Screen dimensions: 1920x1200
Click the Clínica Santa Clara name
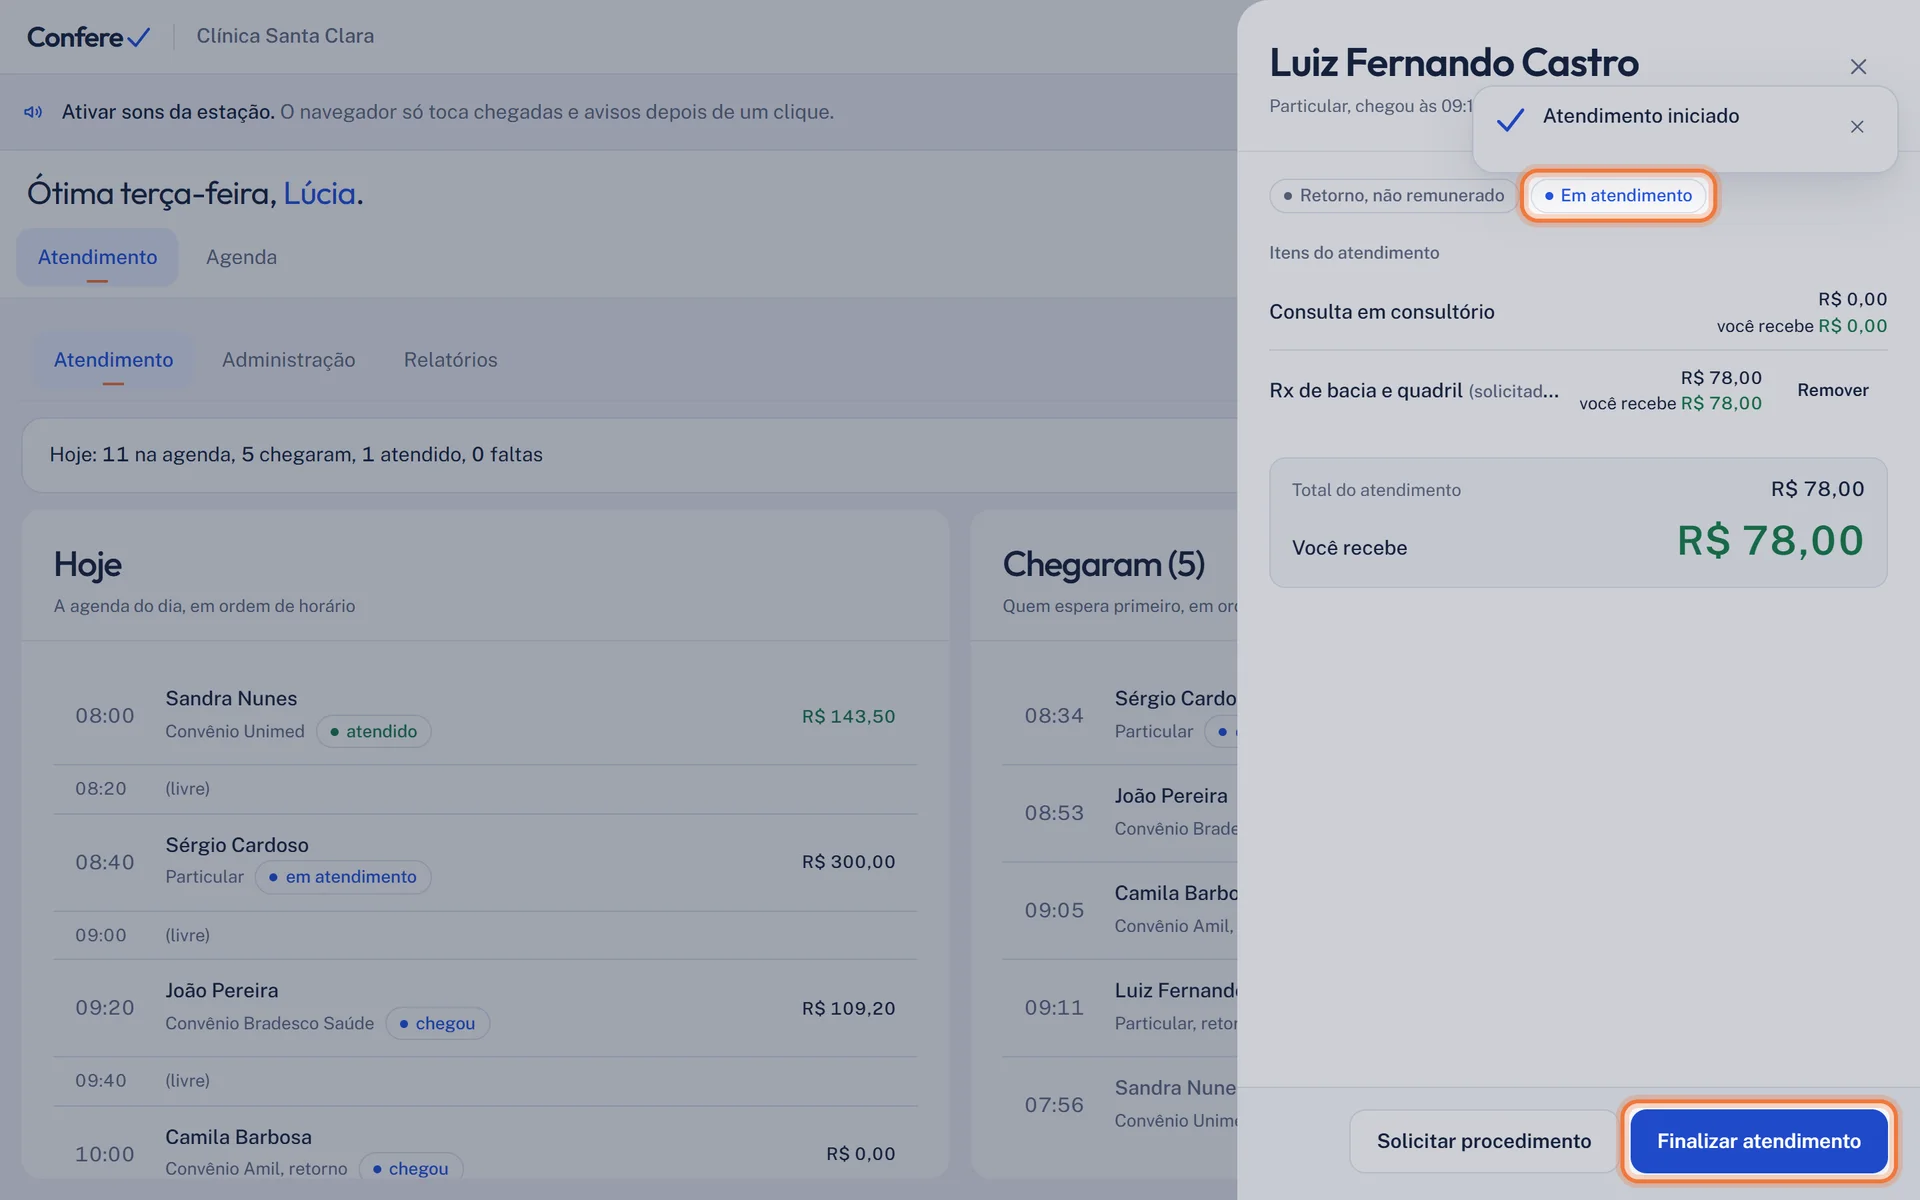[x=285, y=36]
